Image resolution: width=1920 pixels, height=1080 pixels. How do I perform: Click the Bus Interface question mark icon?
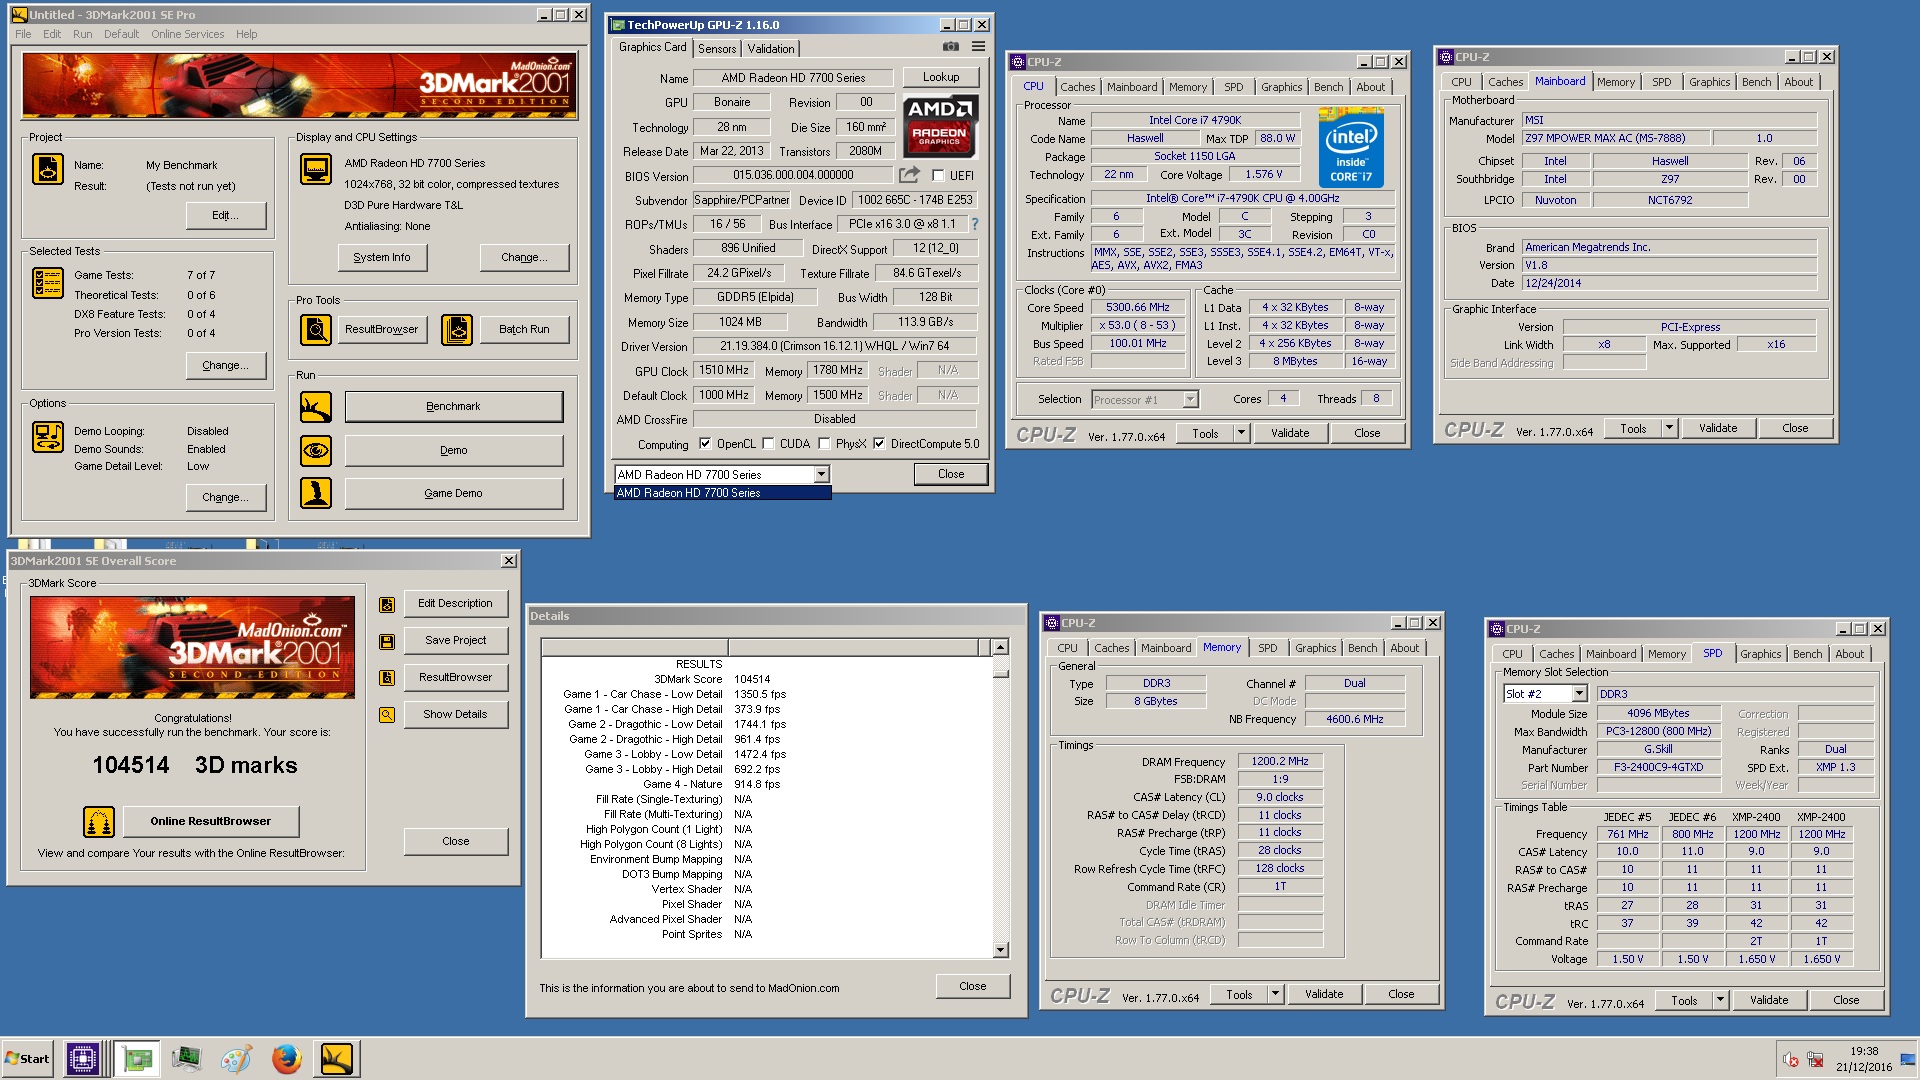974,224
